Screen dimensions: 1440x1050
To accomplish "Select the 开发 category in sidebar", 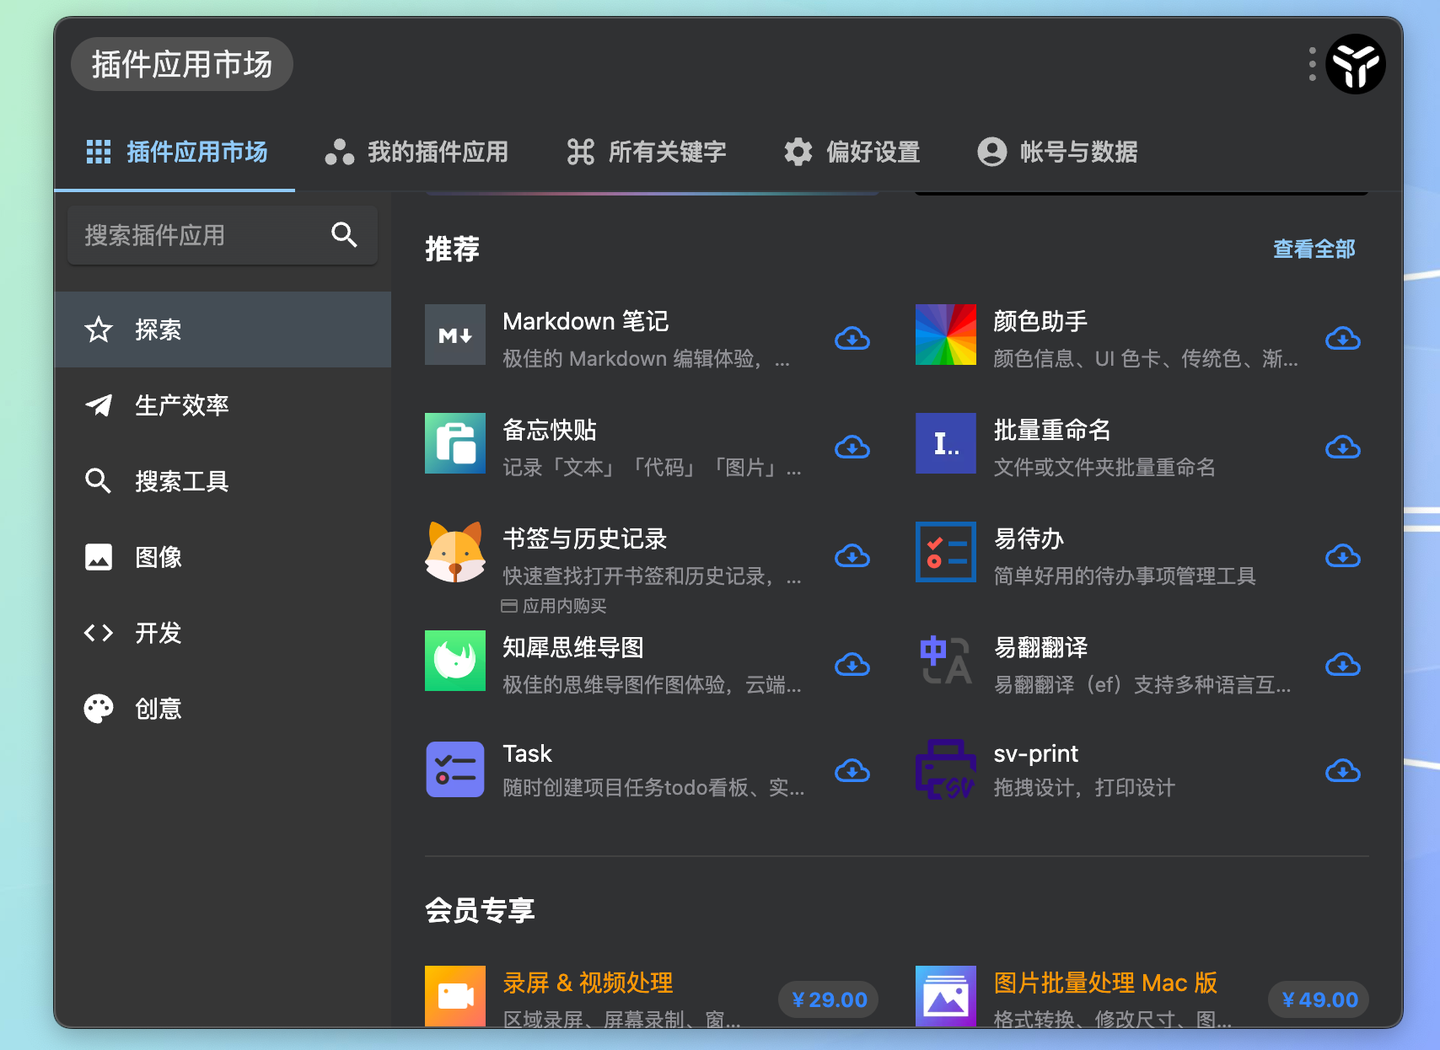I will tap(157, 632).
